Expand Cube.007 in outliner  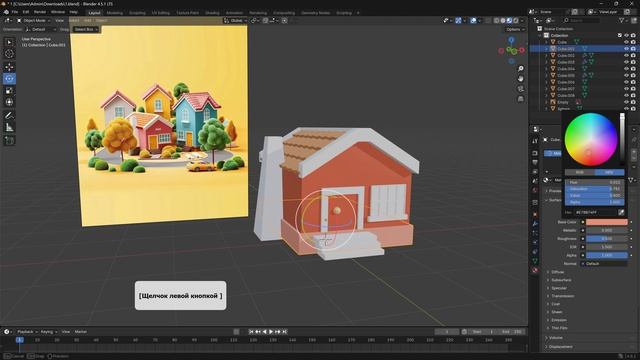(547, 89)
